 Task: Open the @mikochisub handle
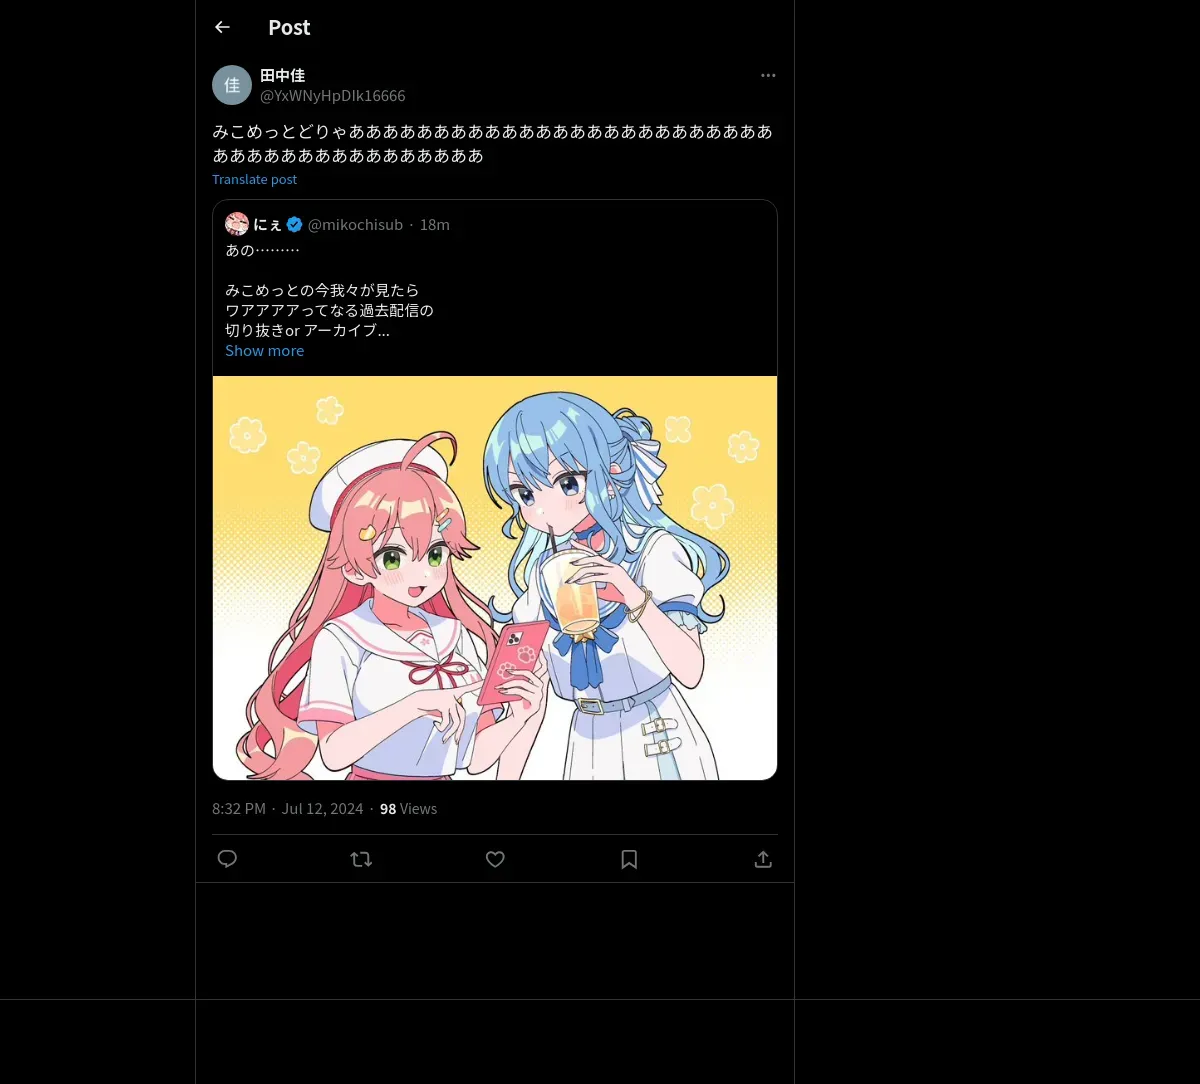pyautogui.click(x=355, y=224)
